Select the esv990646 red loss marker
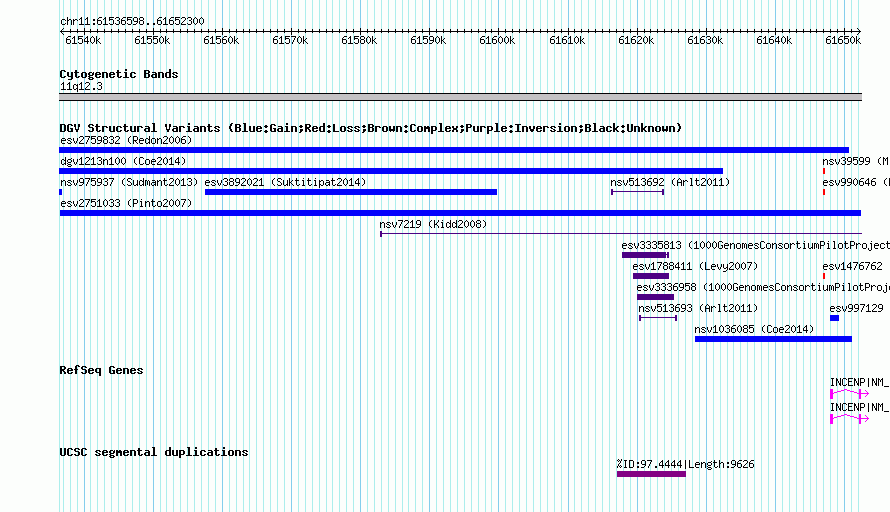 [x=824, y=192]
